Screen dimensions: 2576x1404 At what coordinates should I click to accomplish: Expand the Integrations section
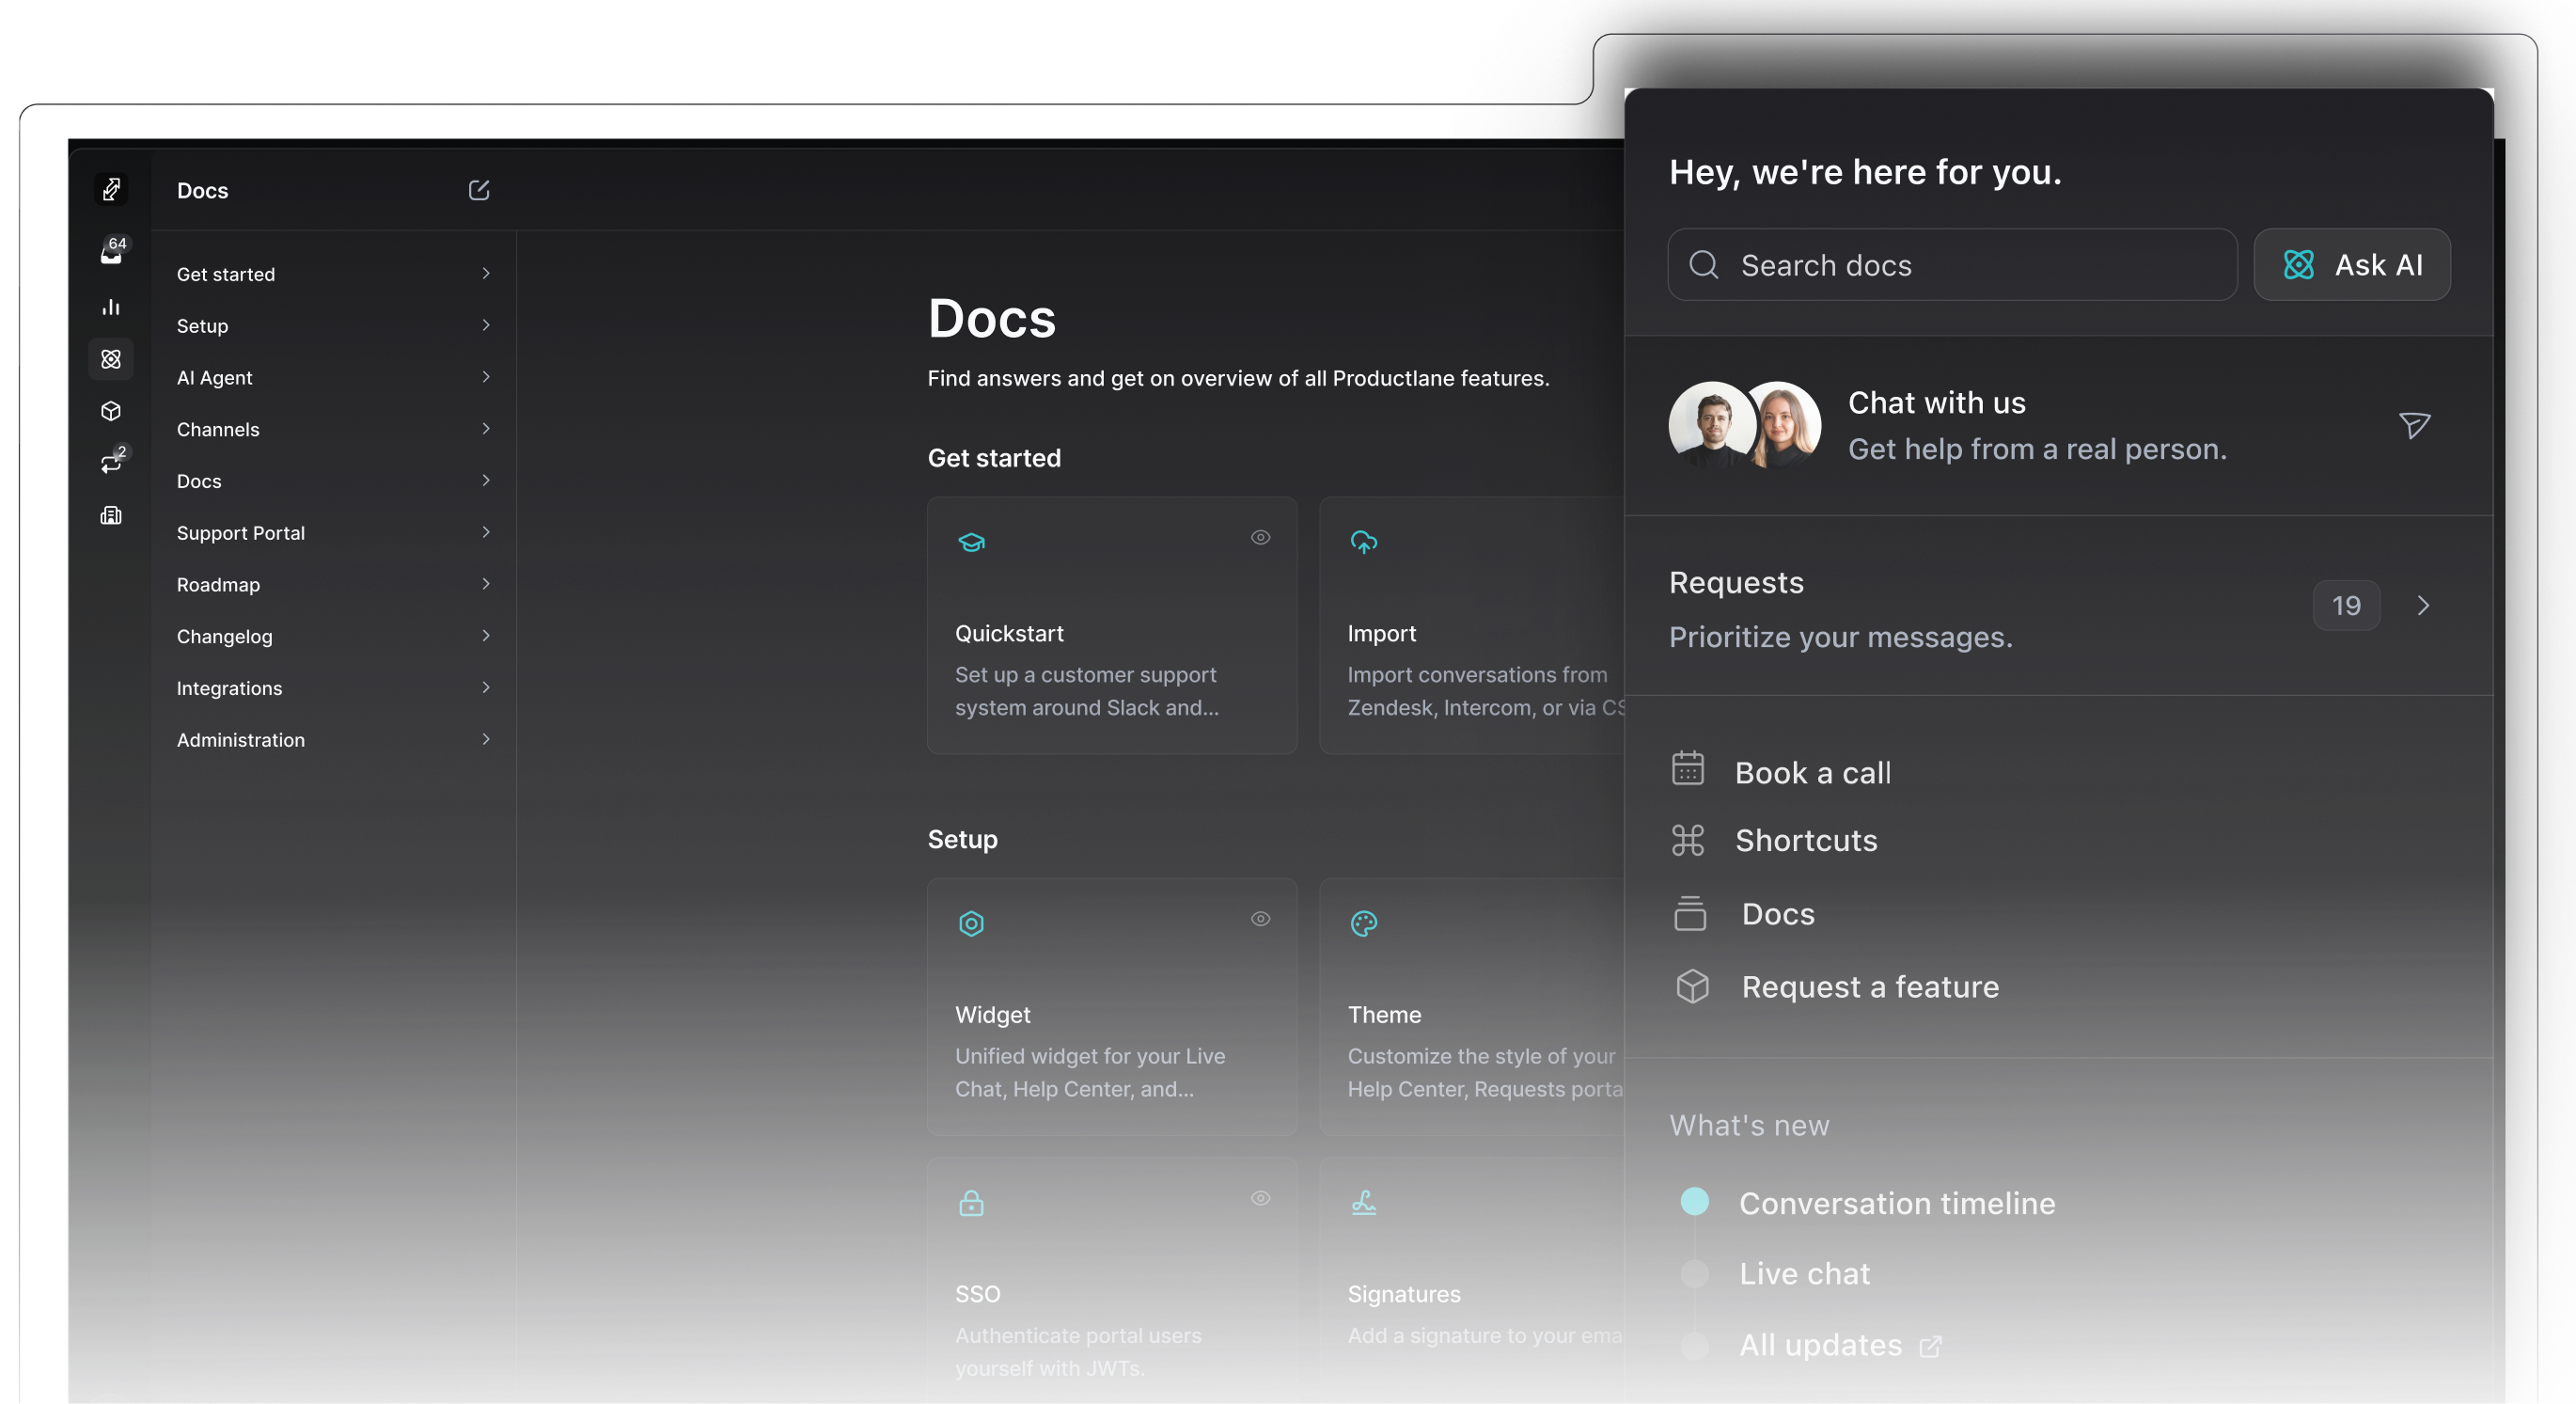click(486, 688)
